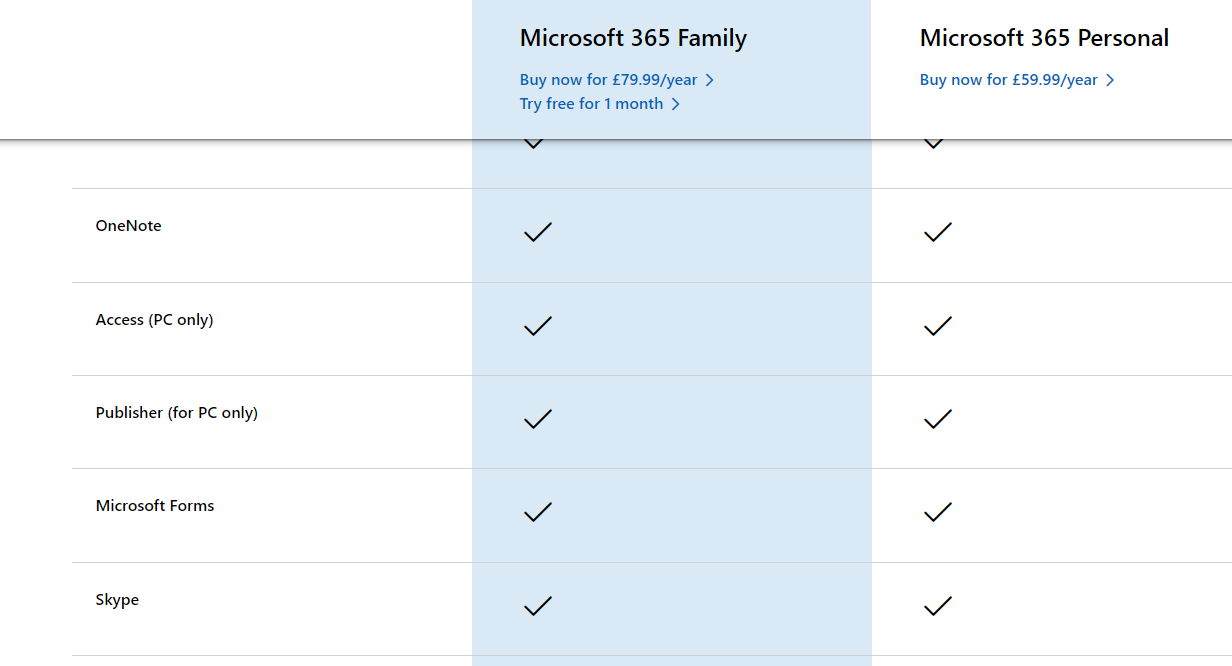This screenshot has width=1232, height=666.
Task: Select the OneNote row label
Action: (x=128, y=226)
